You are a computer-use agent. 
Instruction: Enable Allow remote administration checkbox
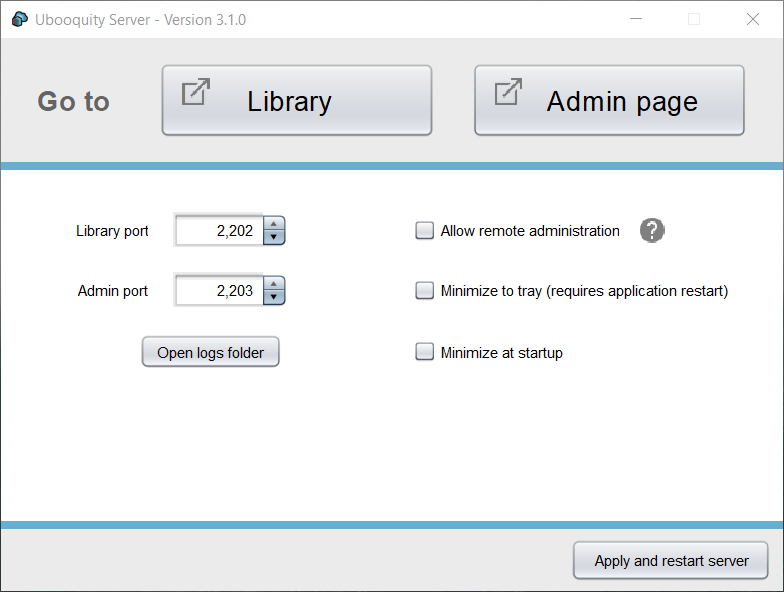tap(424, 230)
